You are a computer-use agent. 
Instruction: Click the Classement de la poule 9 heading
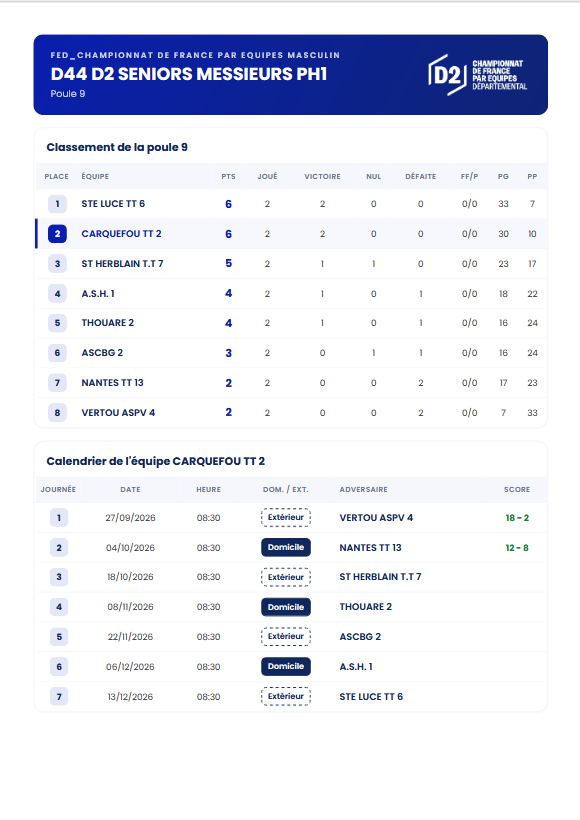tap(117, 147)
